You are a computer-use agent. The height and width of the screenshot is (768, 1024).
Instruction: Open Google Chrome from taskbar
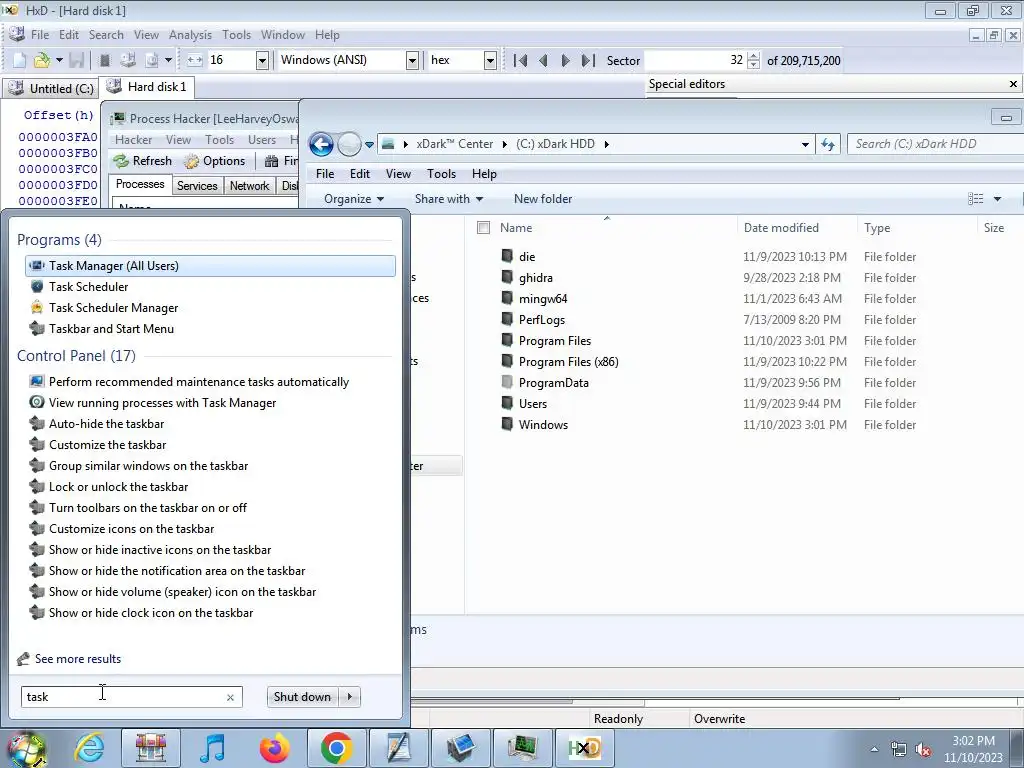[336, 748]
